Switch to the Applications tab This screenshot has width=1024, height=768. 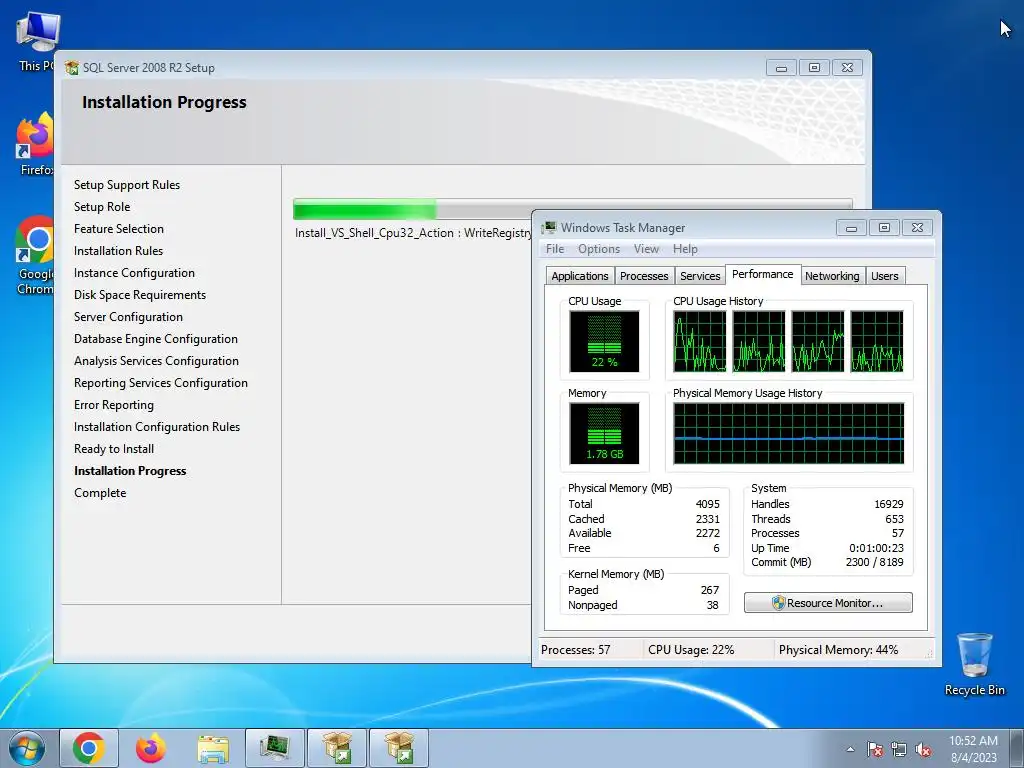point(579,276)
